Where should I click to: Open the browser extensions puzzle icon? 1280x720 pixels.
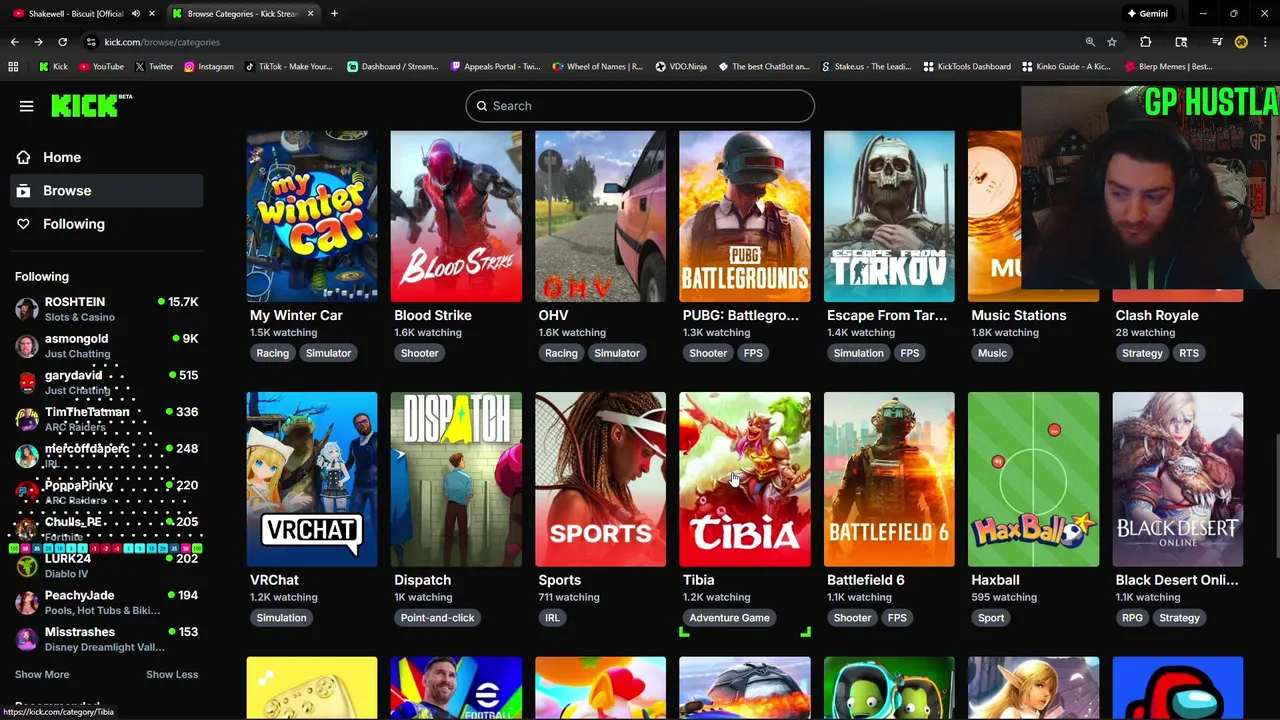tap(1145, 42)
